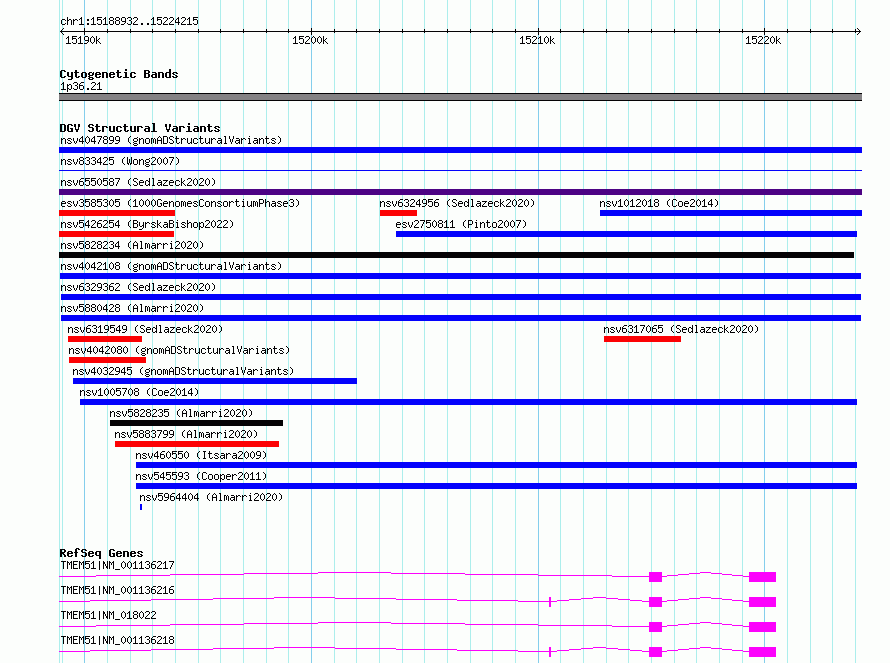This screenshot has width=890, height=663.
Task: Click the blue bar for nsv1012018 (Coe2014)
Action: pos(730,213)
